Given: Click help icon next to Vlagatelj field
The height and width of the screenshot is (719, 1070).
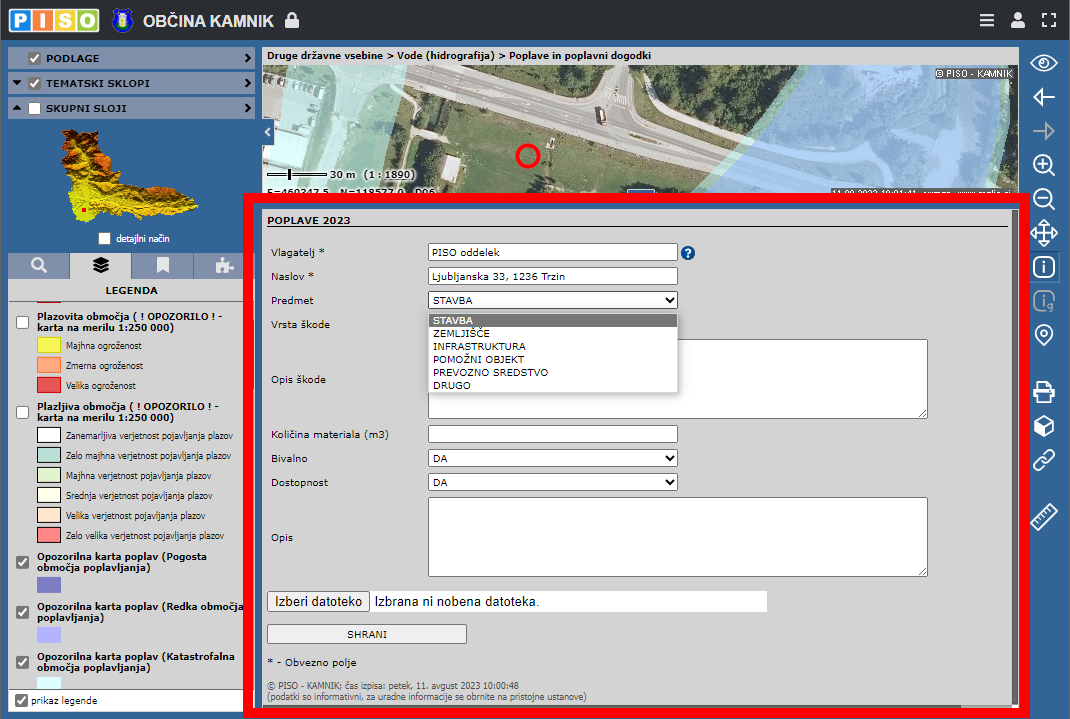Looking at the screenshot, I should [x=688, y=253].
